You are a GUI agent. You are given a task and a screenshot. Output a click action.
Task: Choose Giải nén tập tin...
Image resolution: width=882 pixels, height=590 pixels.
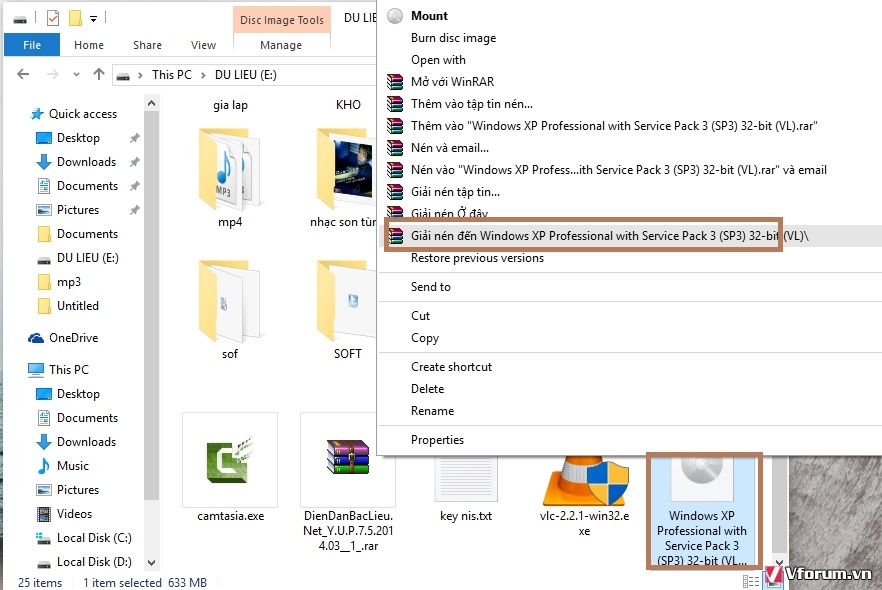[x=455, y=192]
